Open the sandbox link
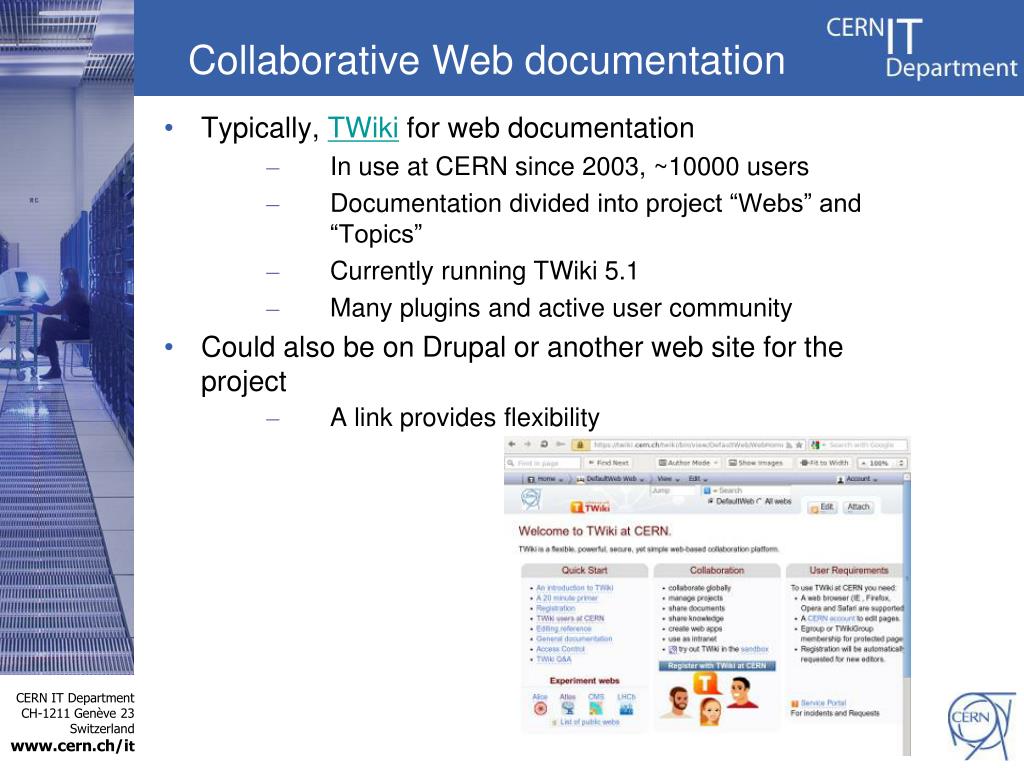This screenshot has height=768, width=1024. (x=754, y=649)
